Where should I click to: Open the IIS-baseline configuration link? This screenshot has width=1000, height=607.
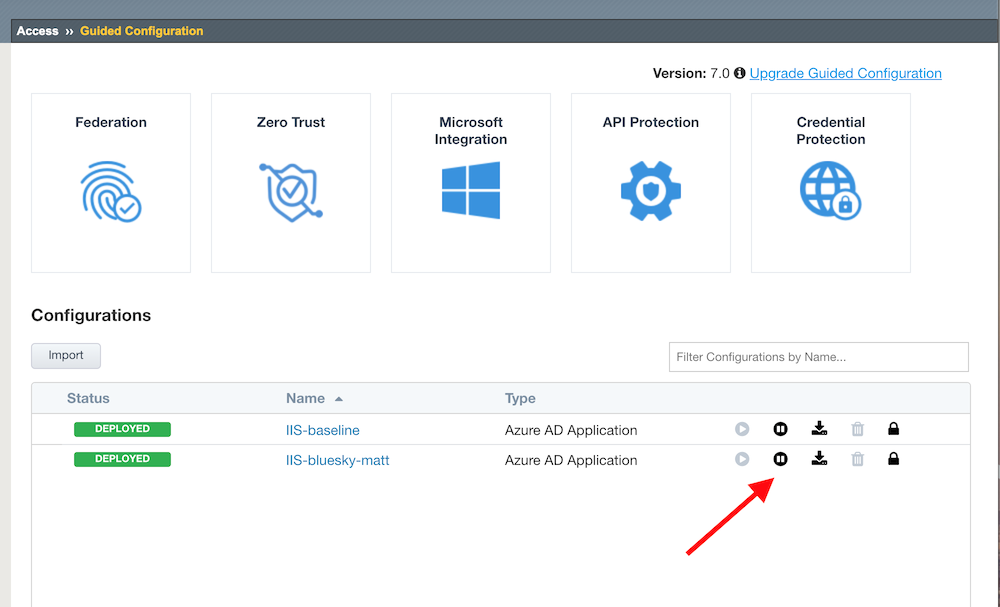coord(323,430)
